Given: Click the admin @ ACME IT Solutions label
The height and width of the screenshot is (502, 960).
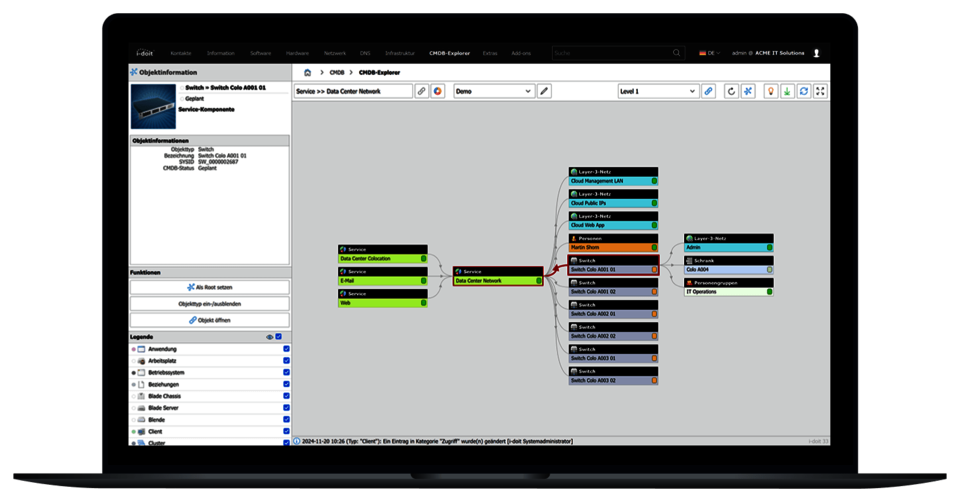Looking at the screenshot, I should [x=768, y=53].
